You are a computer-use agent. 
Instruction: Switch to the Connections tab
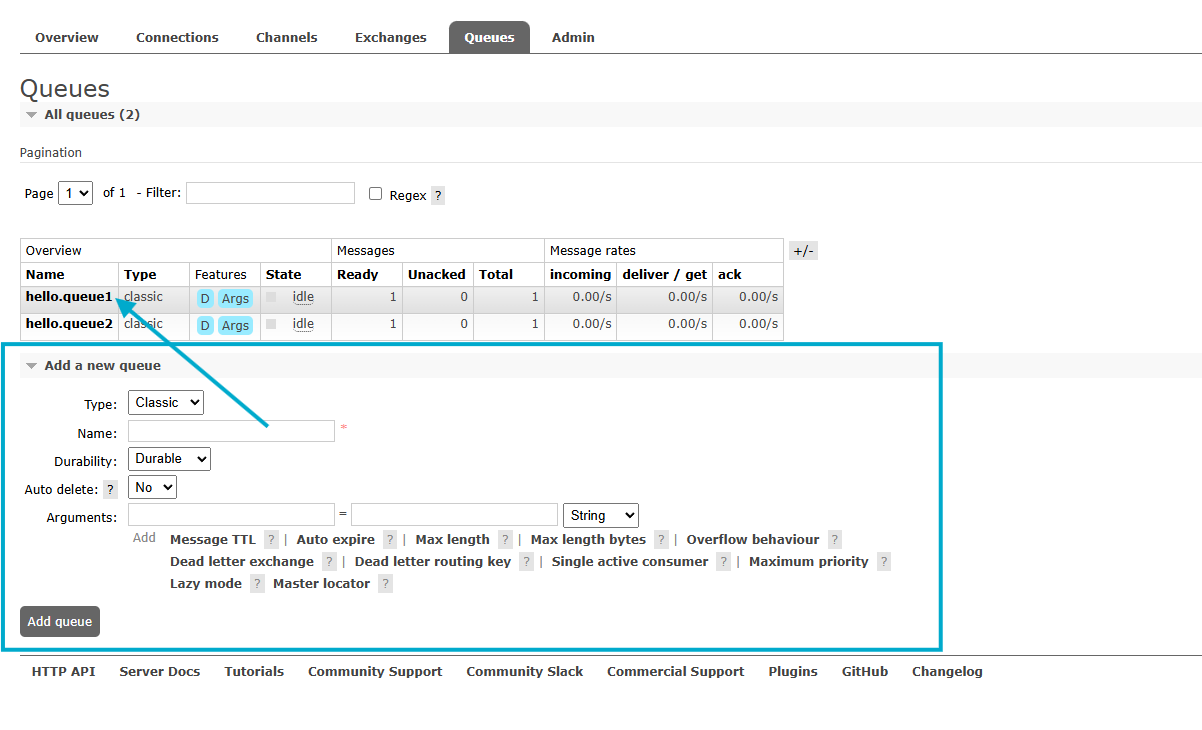(177, 38)
